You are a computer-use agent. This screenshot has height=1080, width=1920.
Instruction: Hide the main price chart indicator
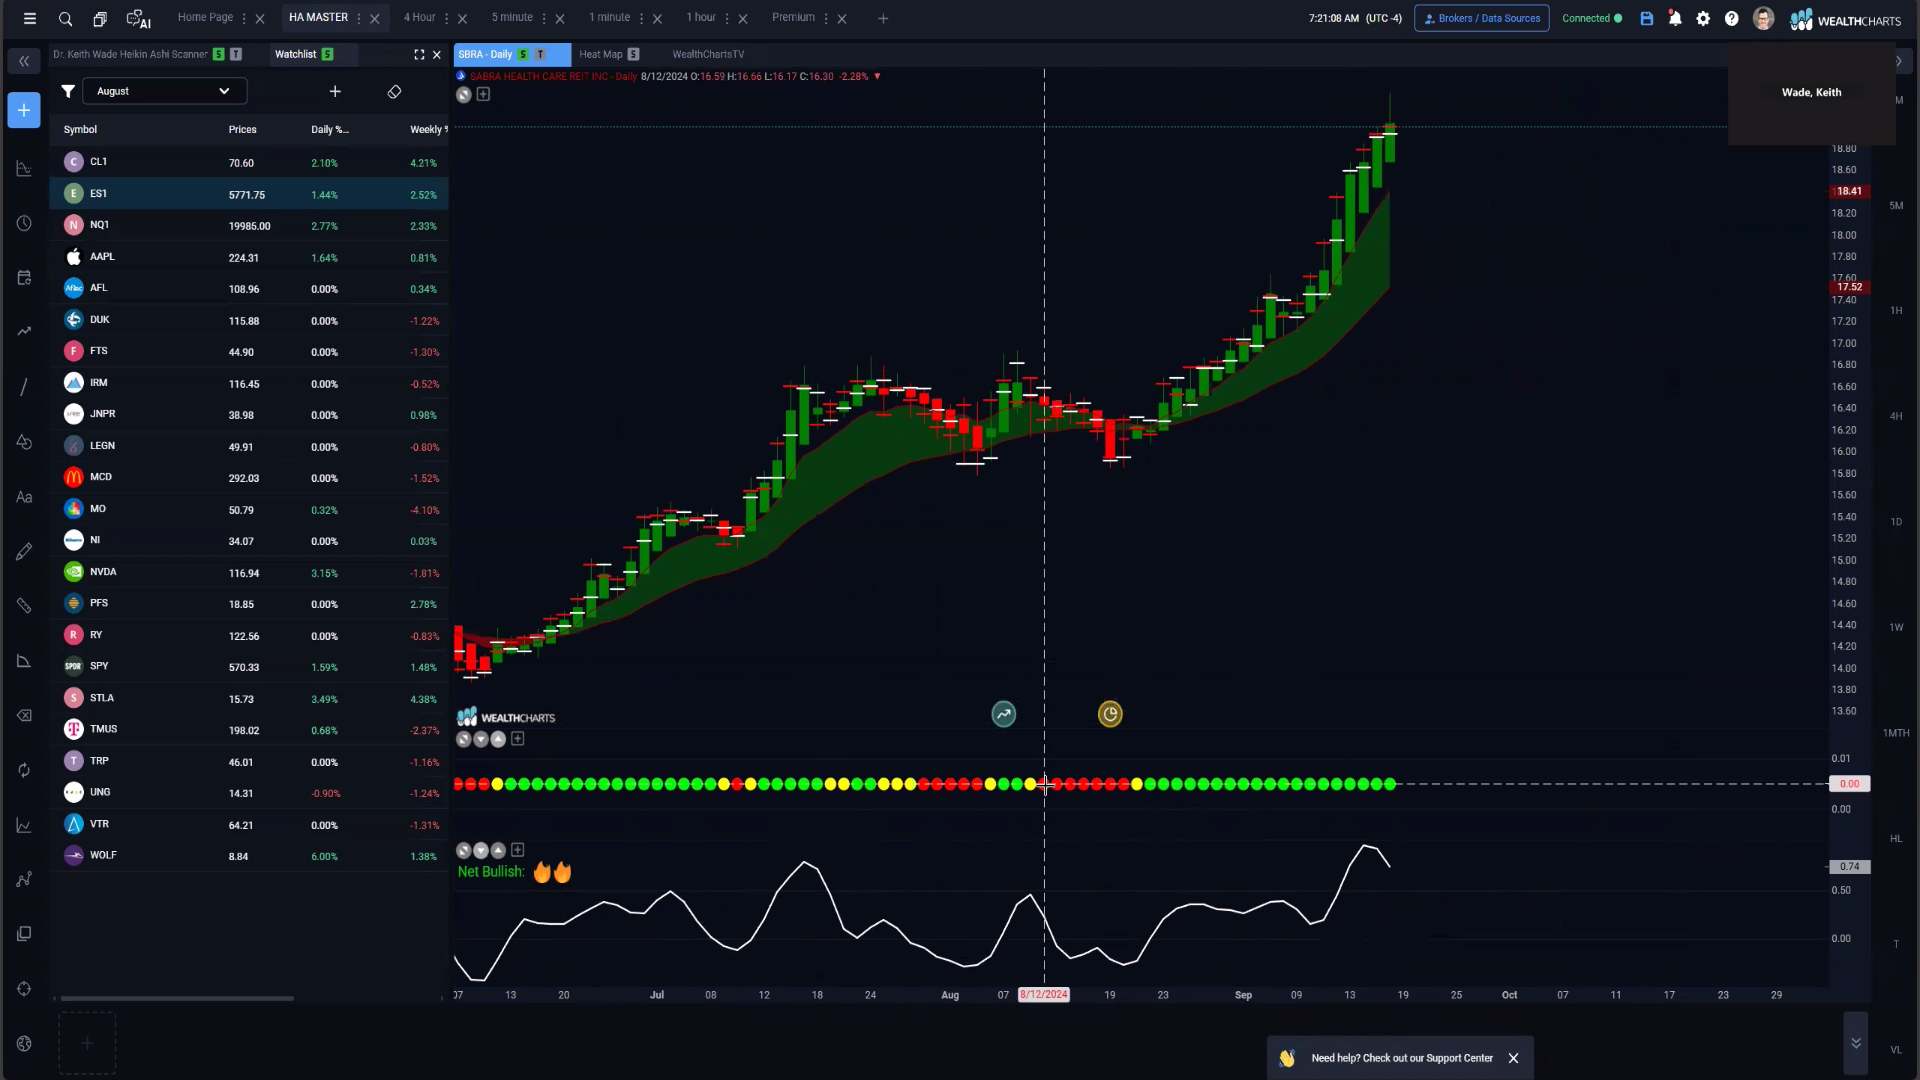[x=463, y=95]
